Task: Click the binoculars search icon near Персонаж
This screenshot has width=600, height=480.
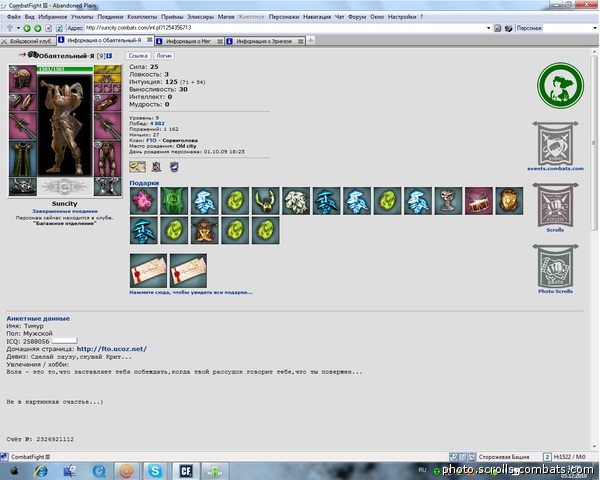Action: (508, 28)
